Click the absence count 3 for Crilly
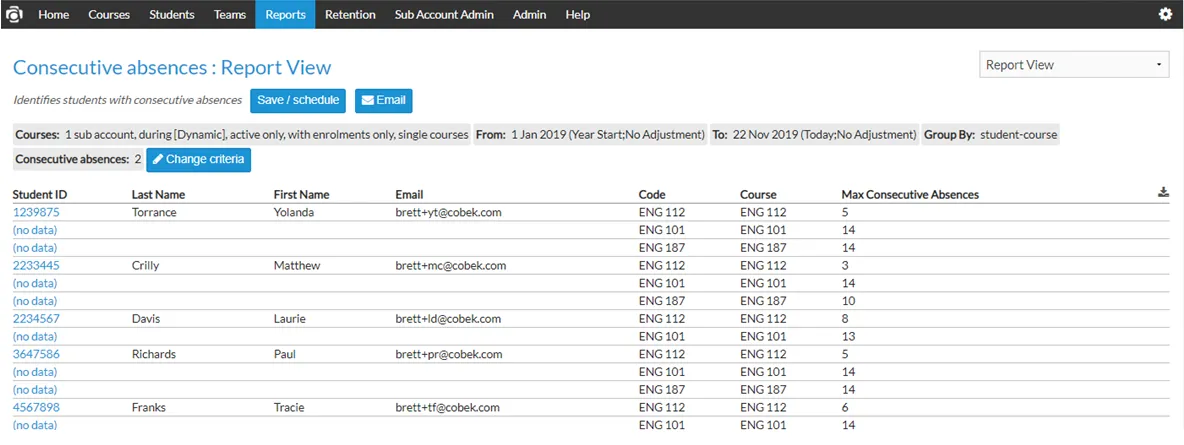The width and height of the screenshot is (1184, 445). click(845, 265)
